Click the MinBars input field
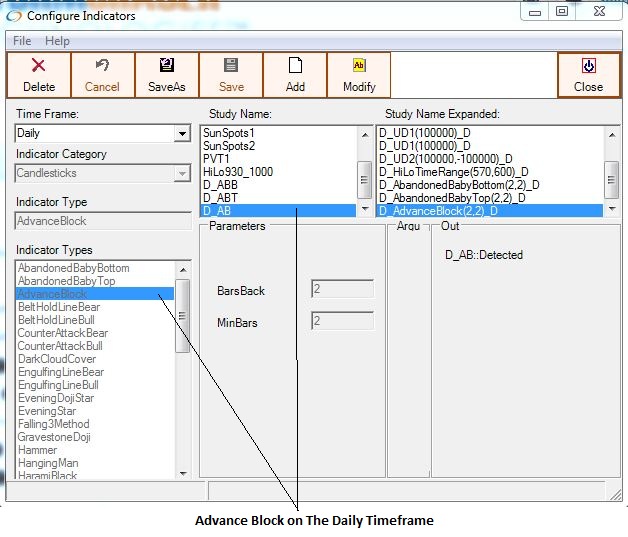The width and height of the screenshot is (628, 537). (342, 322)
